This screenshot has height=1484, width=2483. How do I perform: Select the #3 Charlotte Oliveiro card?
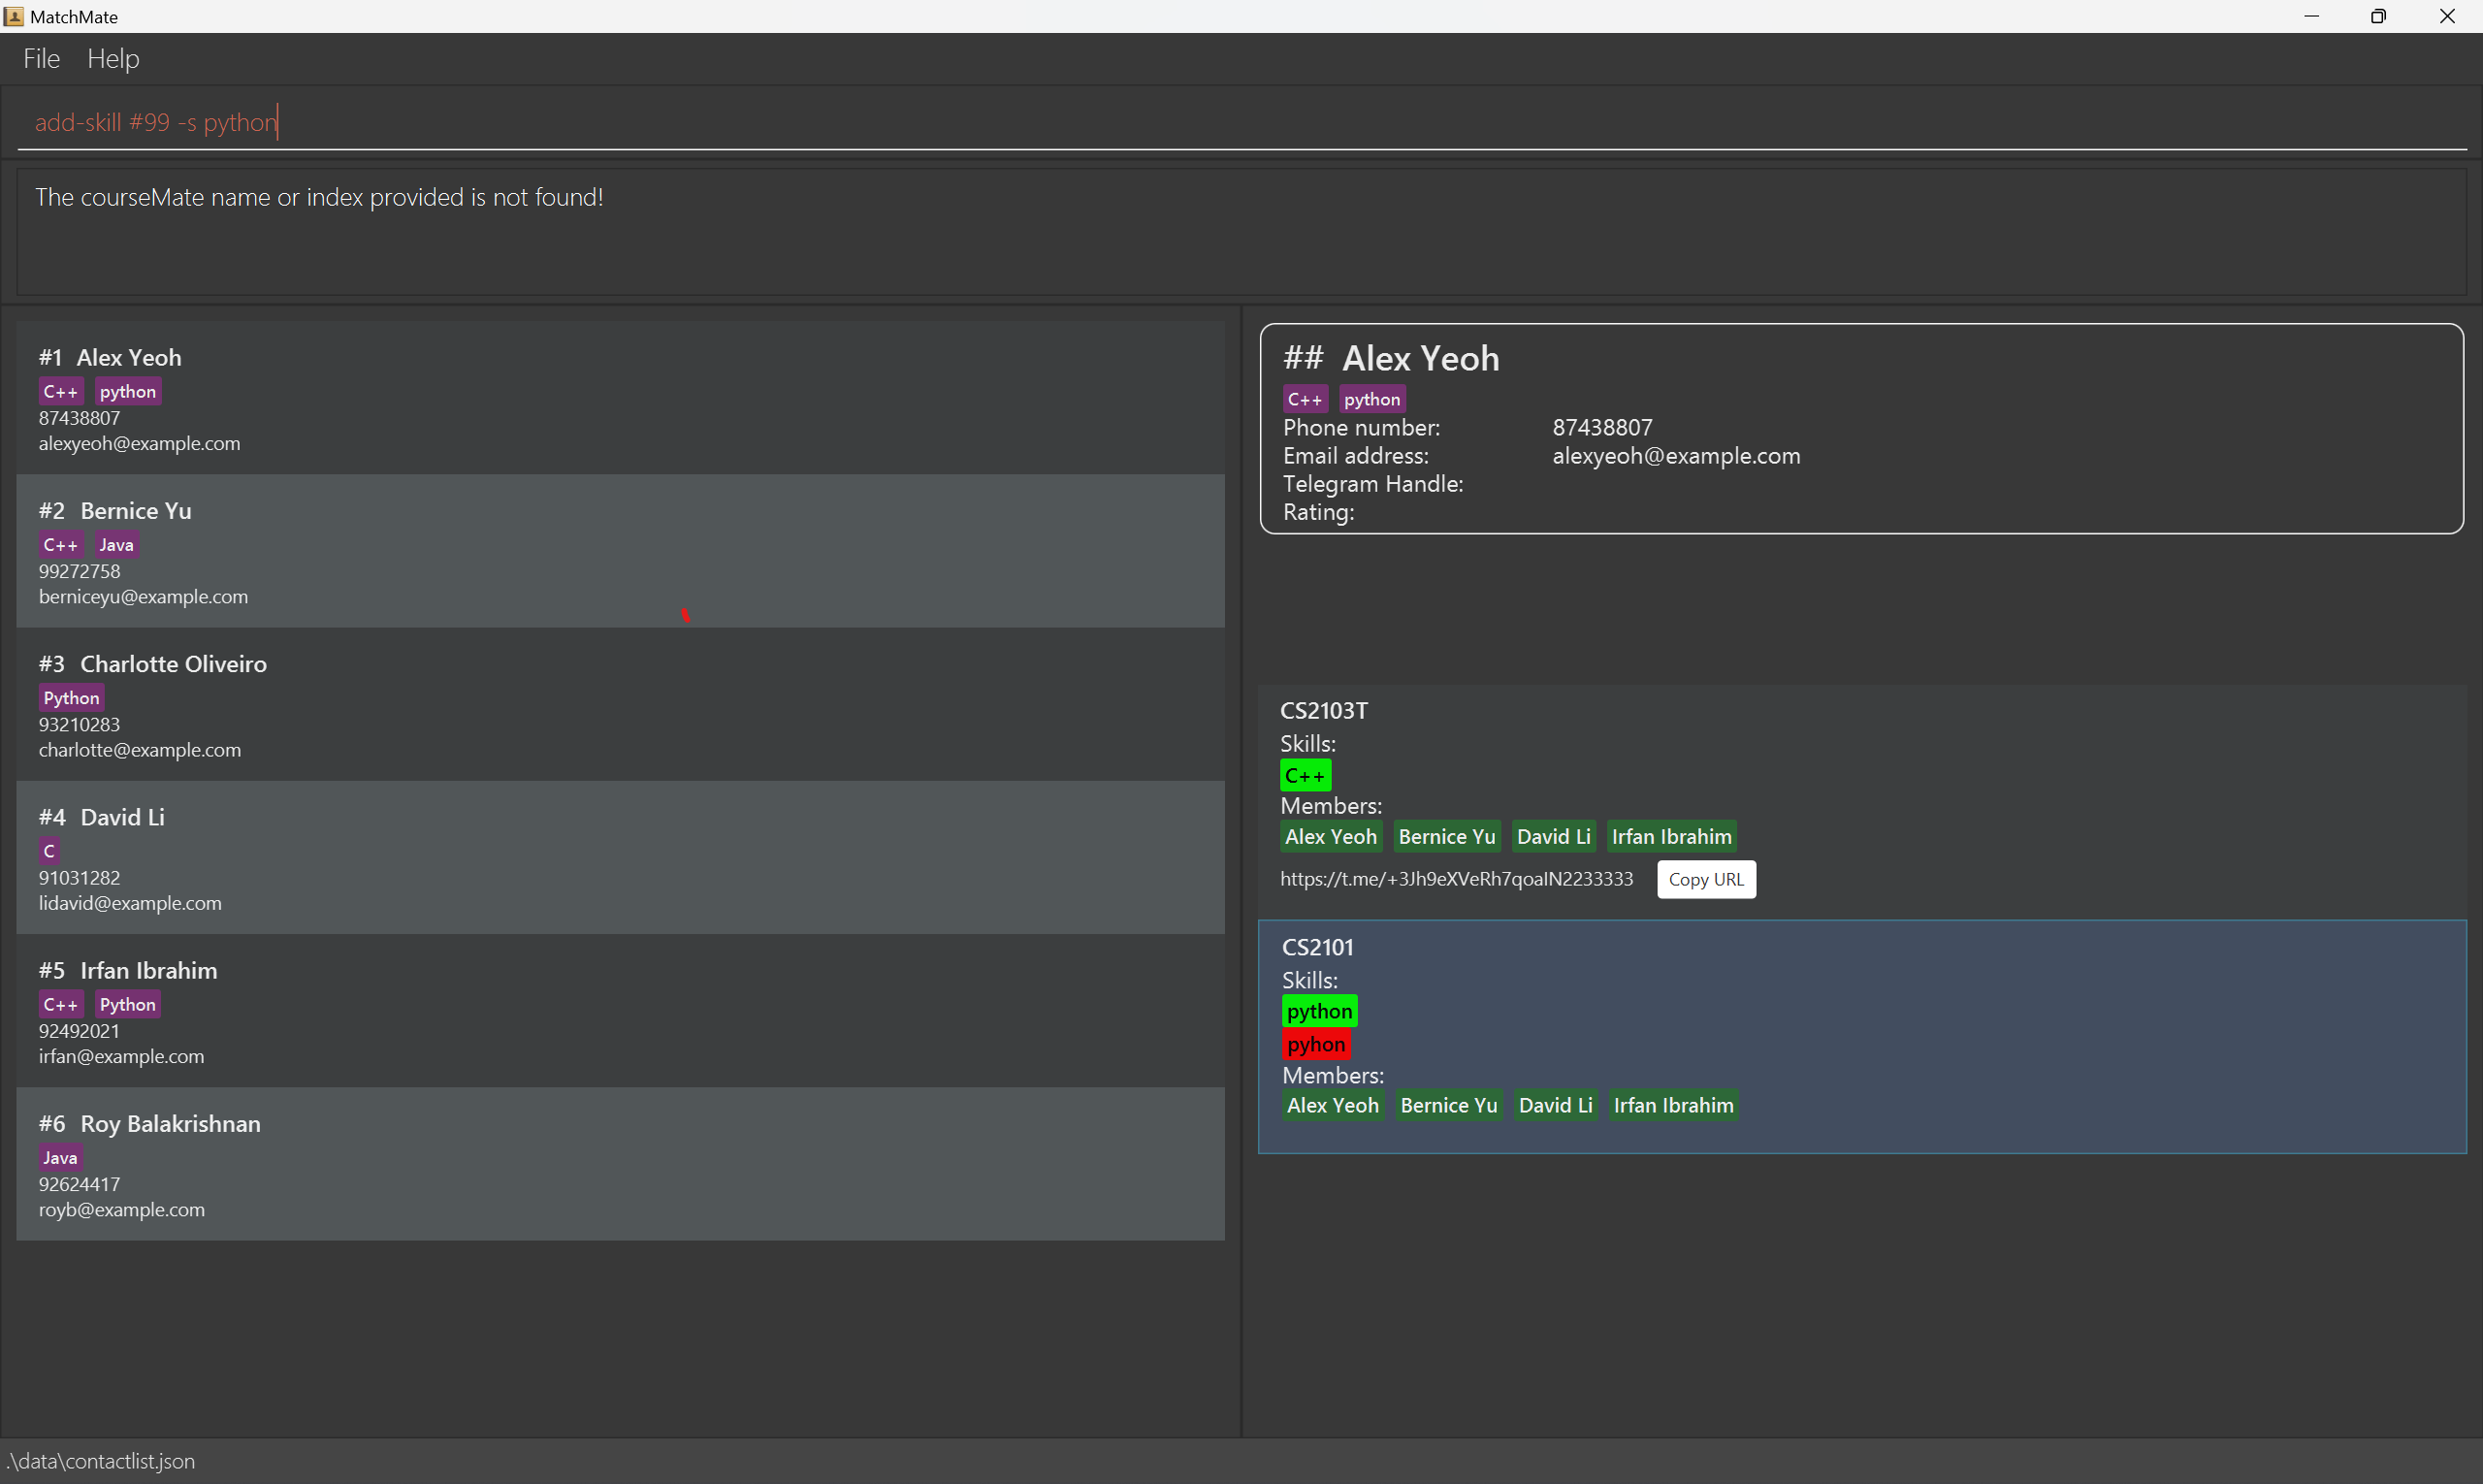[620, 704]
